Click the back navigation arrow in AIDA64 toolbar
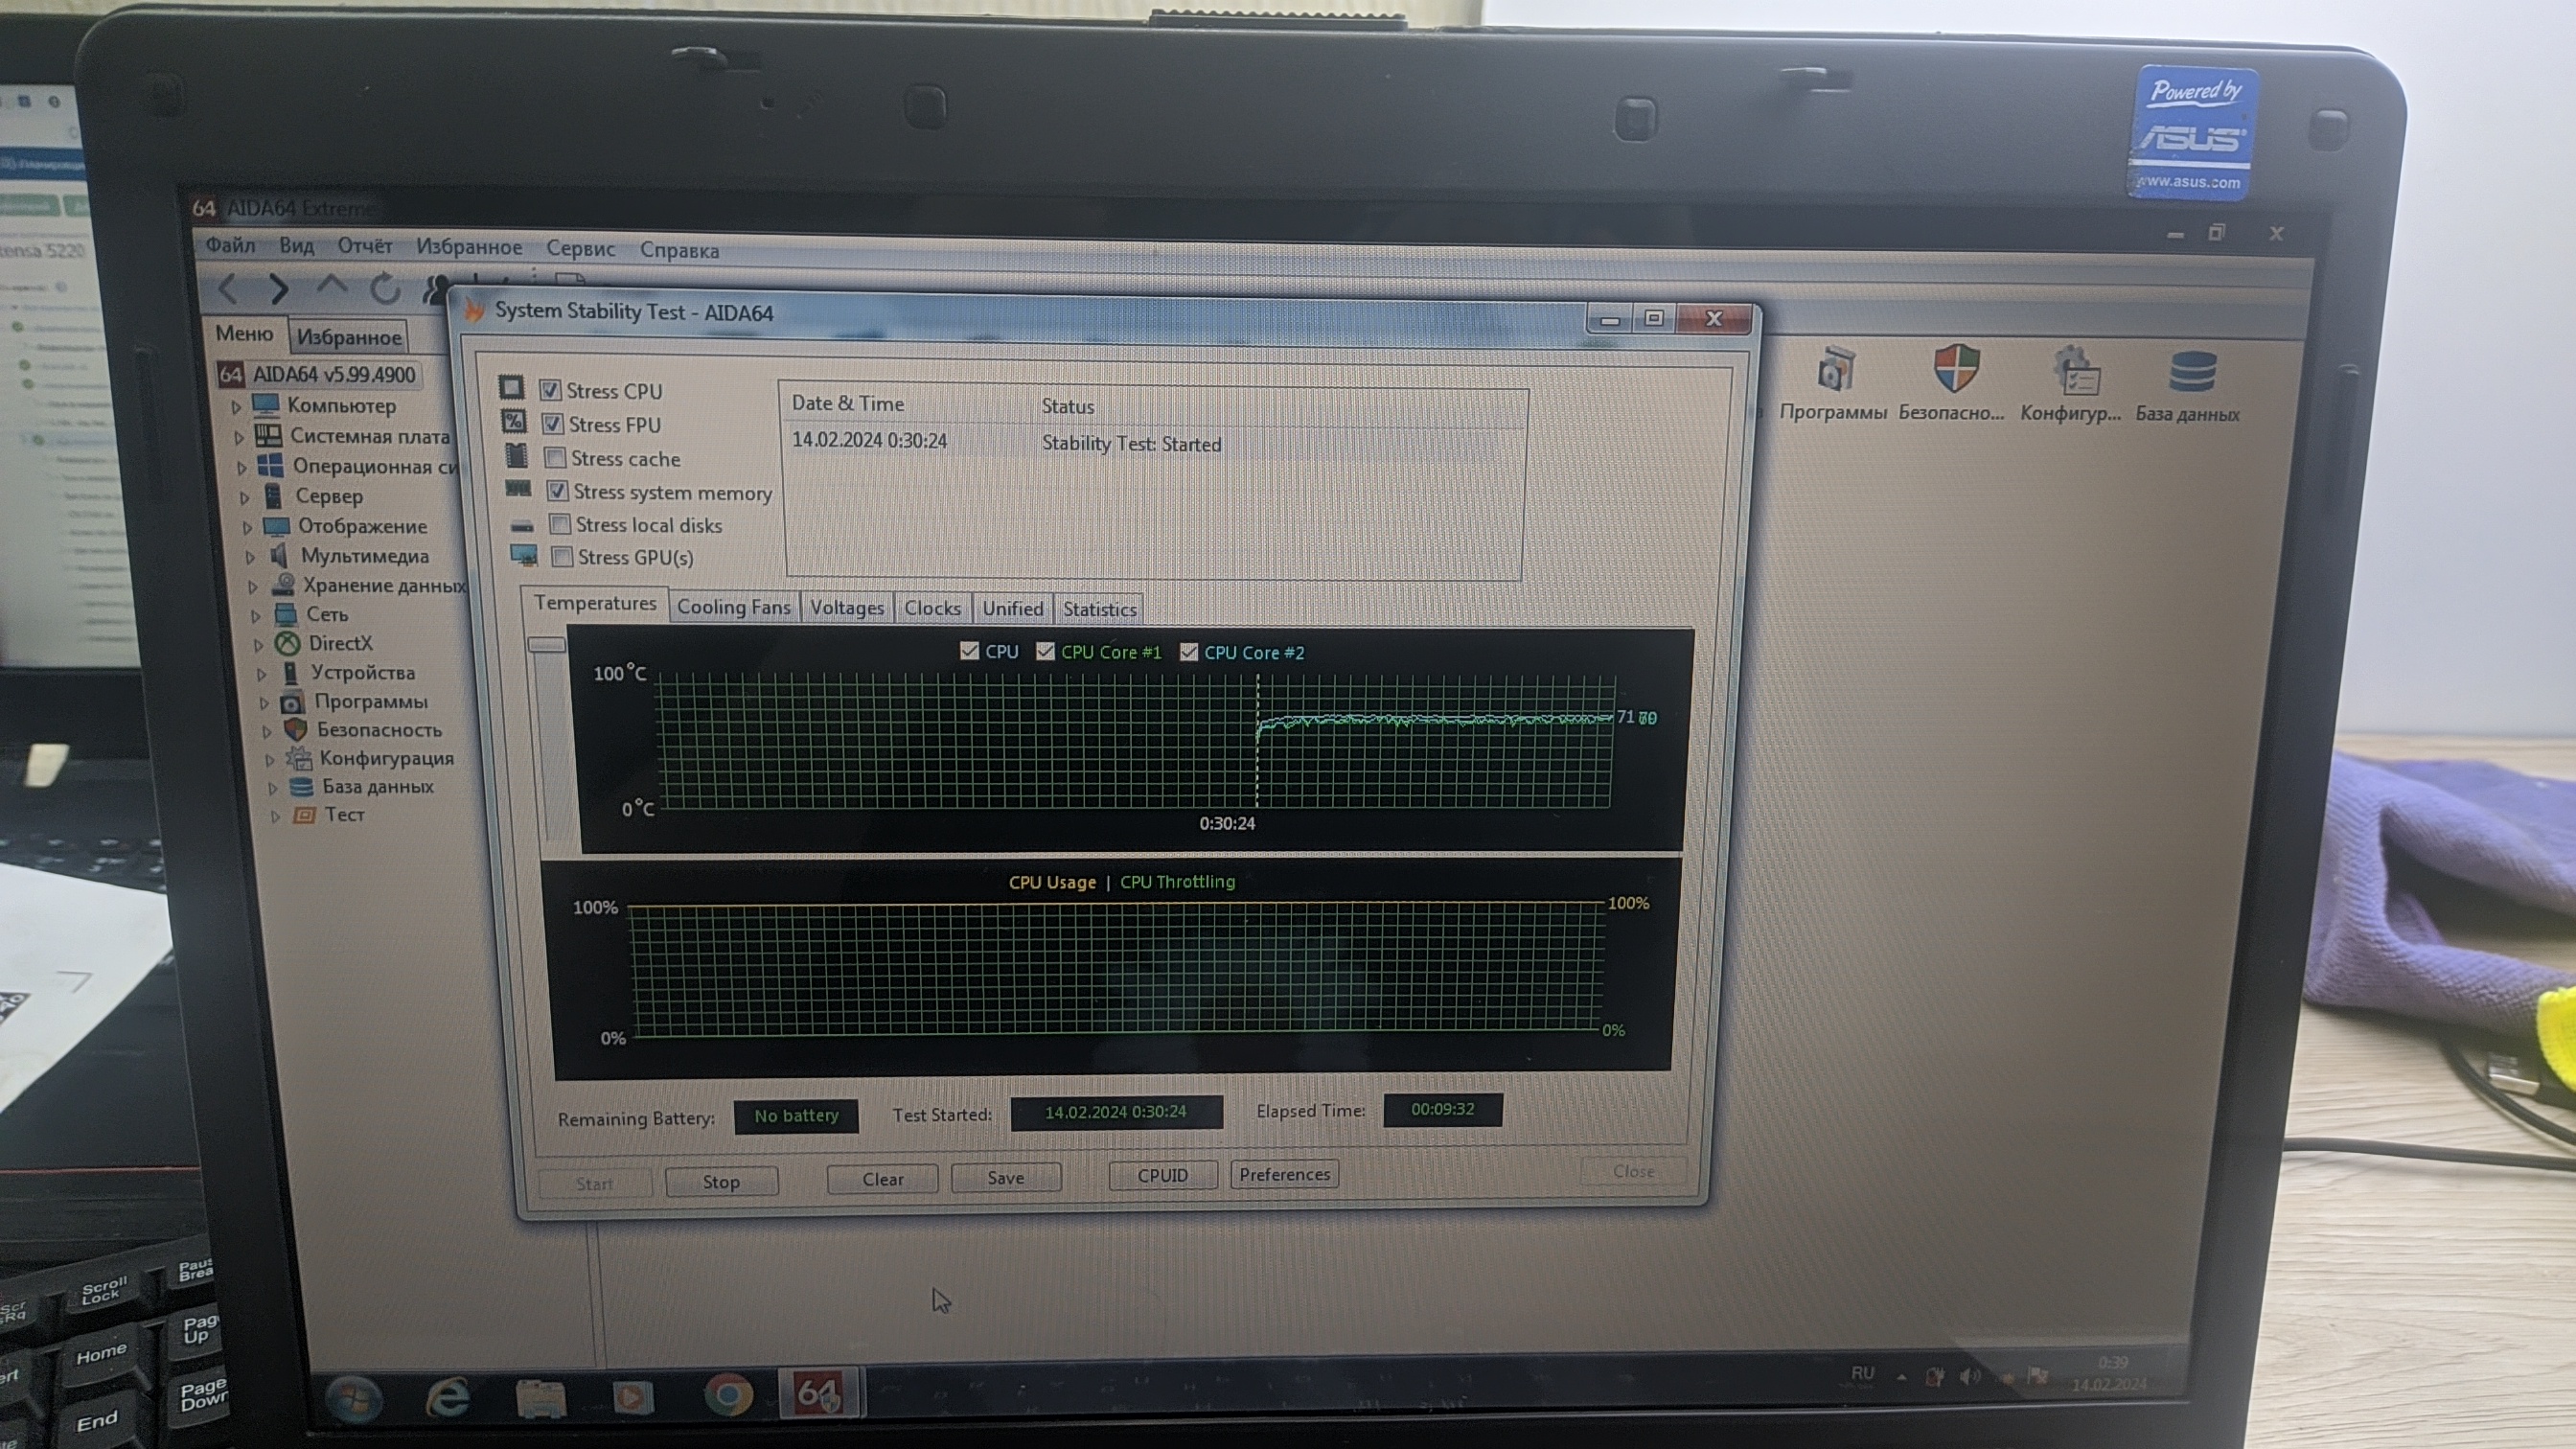Screen dimensions: 2576x1449 click(228, 289)
